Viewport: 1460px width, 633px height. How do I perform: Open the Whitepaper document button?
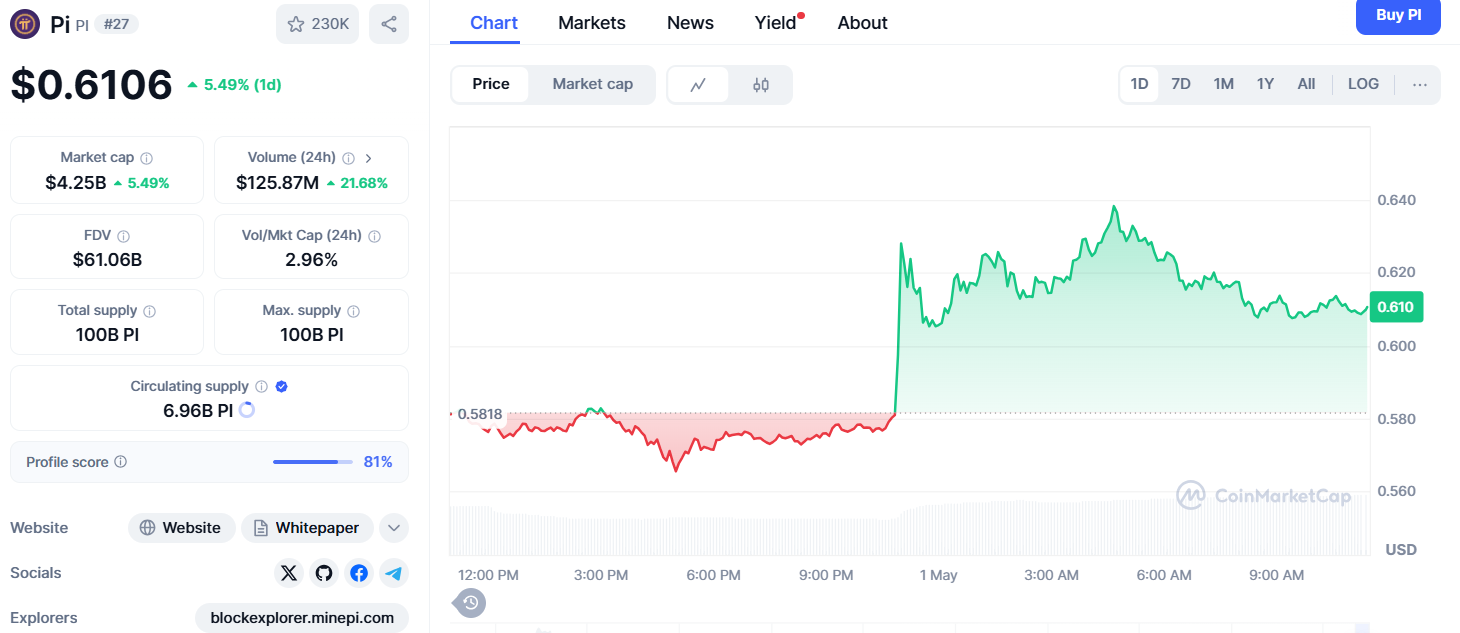click(307, 528)
